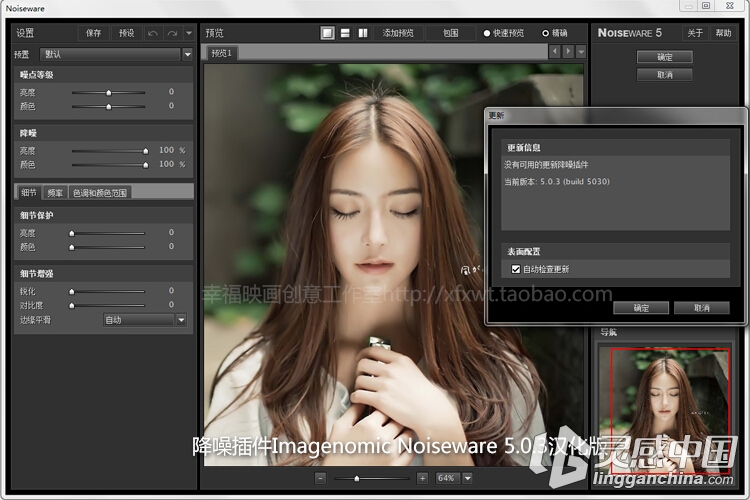The height and width of the screenshot is (500, 750).
Task: Switch to the 色调和颜色范围 tab
Action: tap(99, 193)
